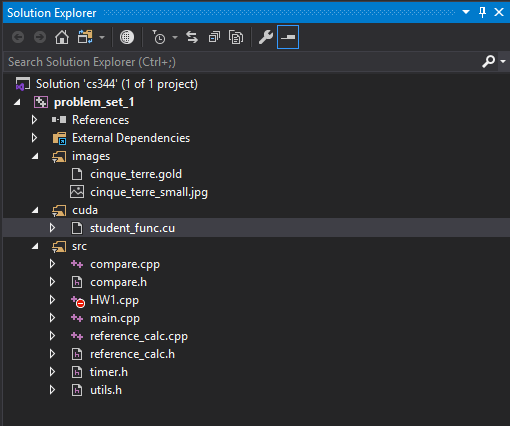Open the search options dropdown arrow
The width and height of the screenshot is (510, 426).
(503, 61)
